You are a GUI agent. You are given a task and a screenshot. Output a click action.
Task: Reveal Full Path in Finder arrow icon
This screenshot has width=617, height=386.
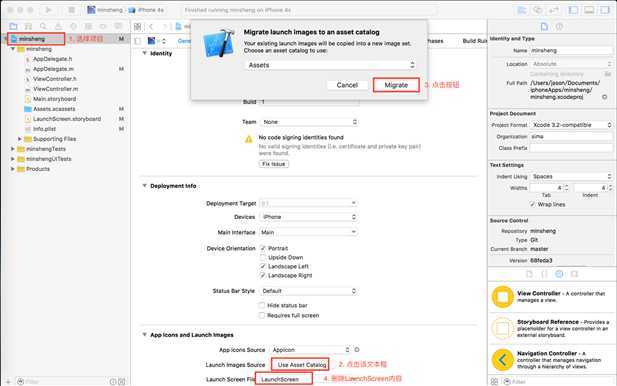click(x=605, y=97)
